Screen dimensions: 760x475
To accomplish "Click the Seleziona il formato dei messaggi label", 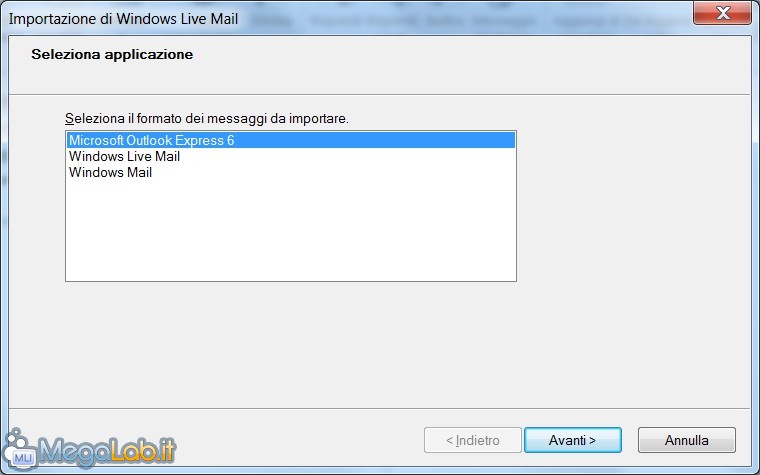I will coord(207,118).
